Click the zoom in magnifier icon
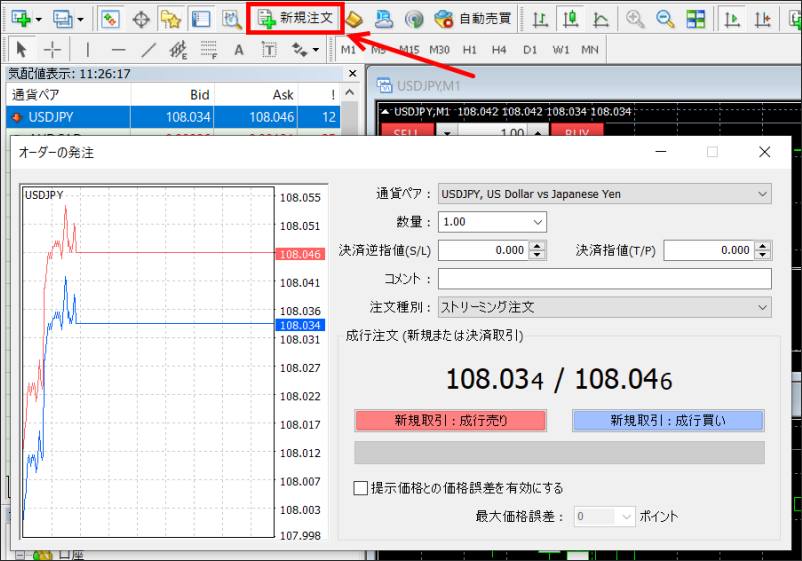Viewport: 802px width, 561px height. (635, 19)
